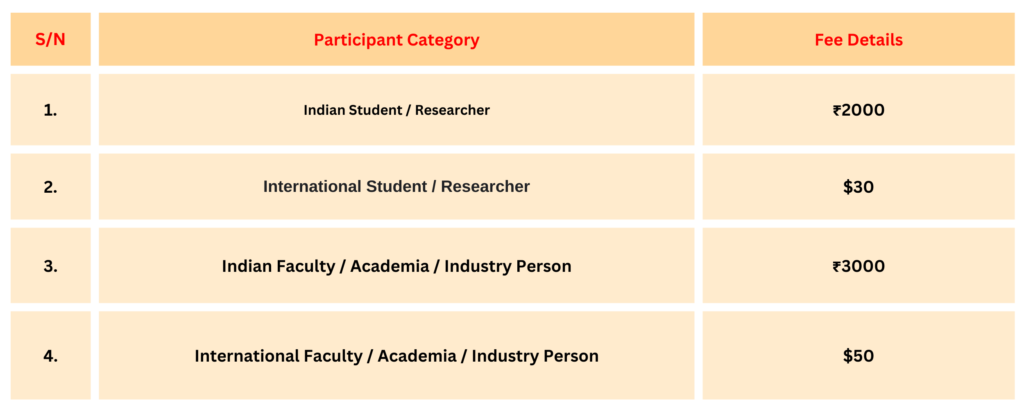The width and height of the screenshot is (1024, 410).
Task: Click the word "Category" in the header
Action: (443, 40)
